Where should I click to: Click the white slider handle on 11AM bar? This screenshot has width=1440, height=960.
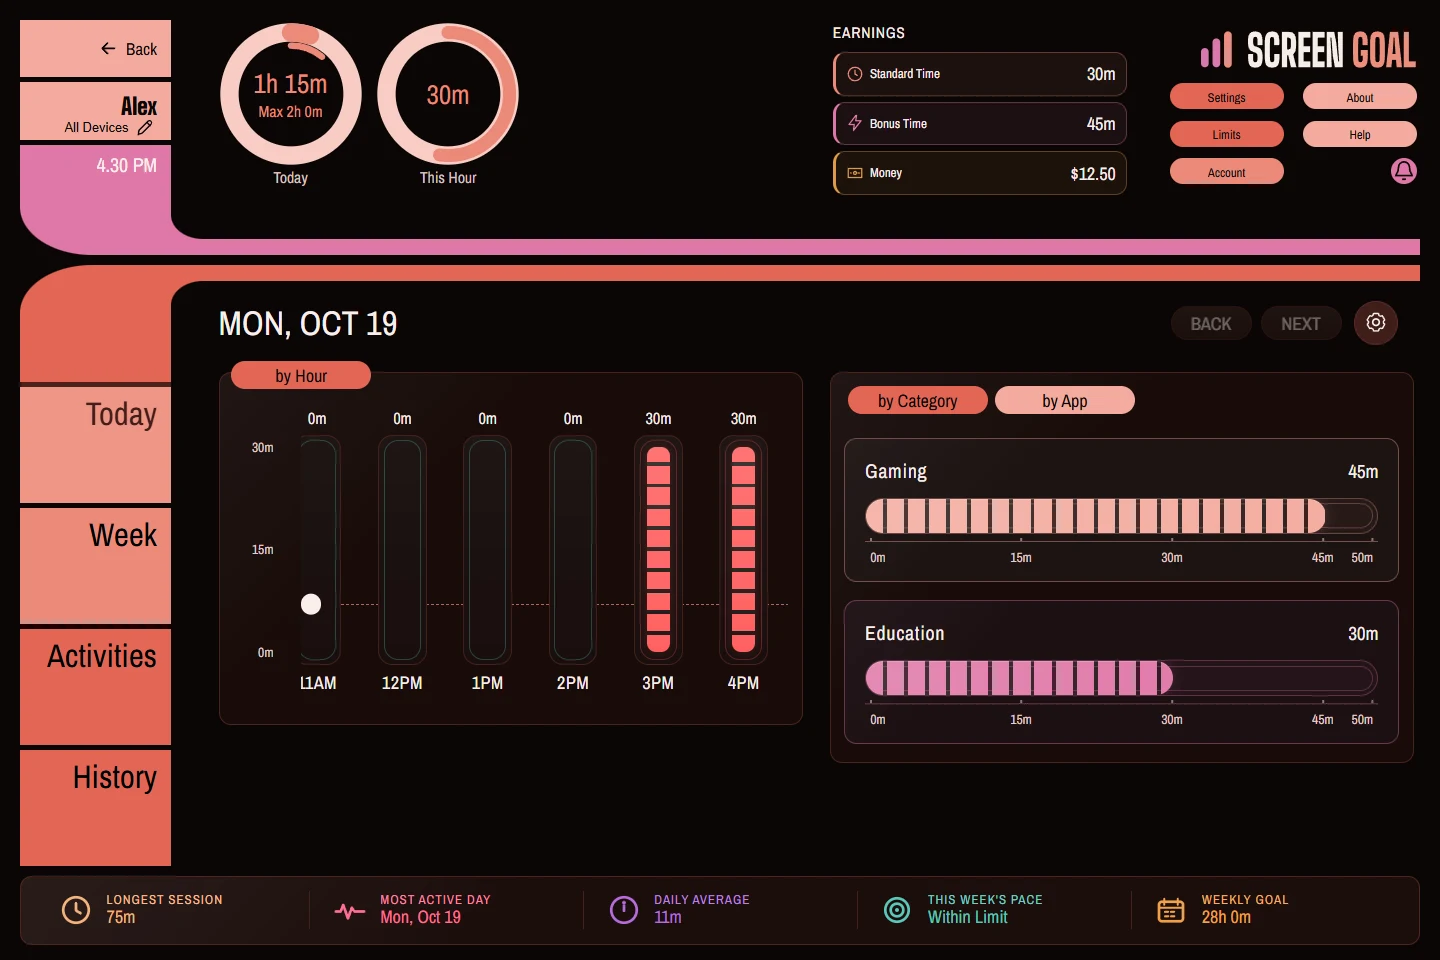click(x=311, y=604)
